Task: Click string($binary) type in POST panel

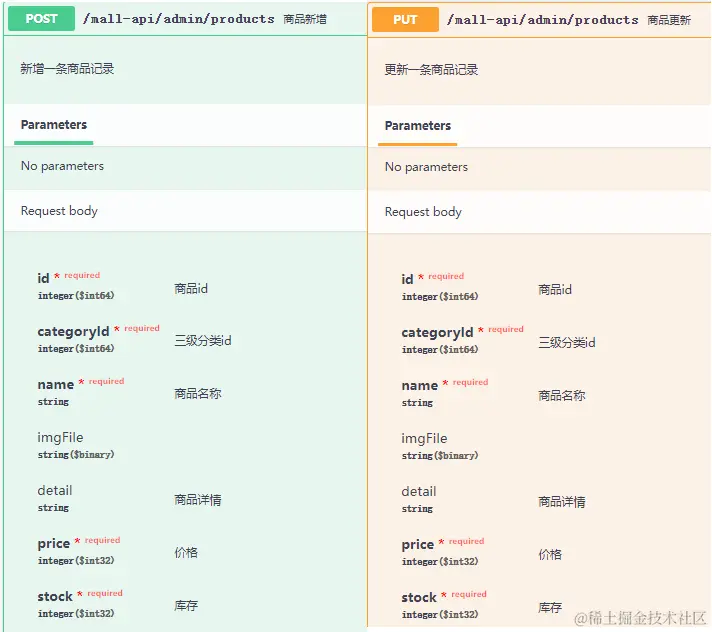Action: [x=76, y=454]
